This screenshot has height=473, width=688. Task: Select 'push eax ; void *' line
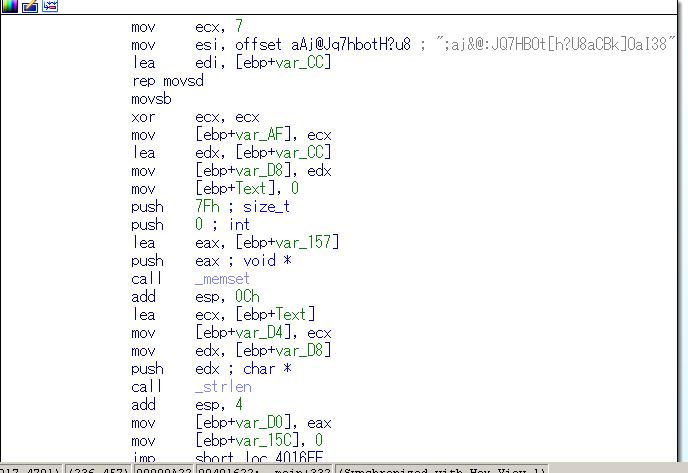point(211,261)
